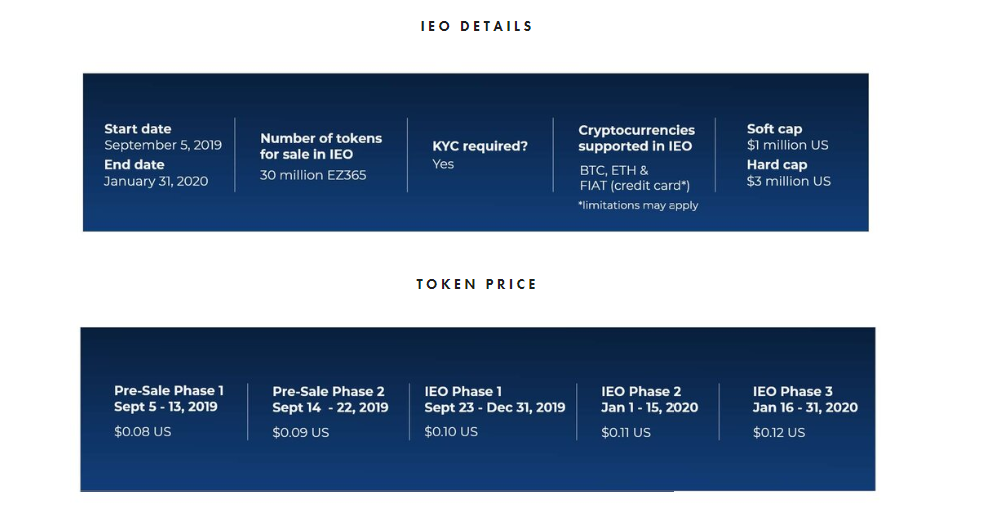
Task: Click the Soft cap $1 million value
Action: click(787, 145)
